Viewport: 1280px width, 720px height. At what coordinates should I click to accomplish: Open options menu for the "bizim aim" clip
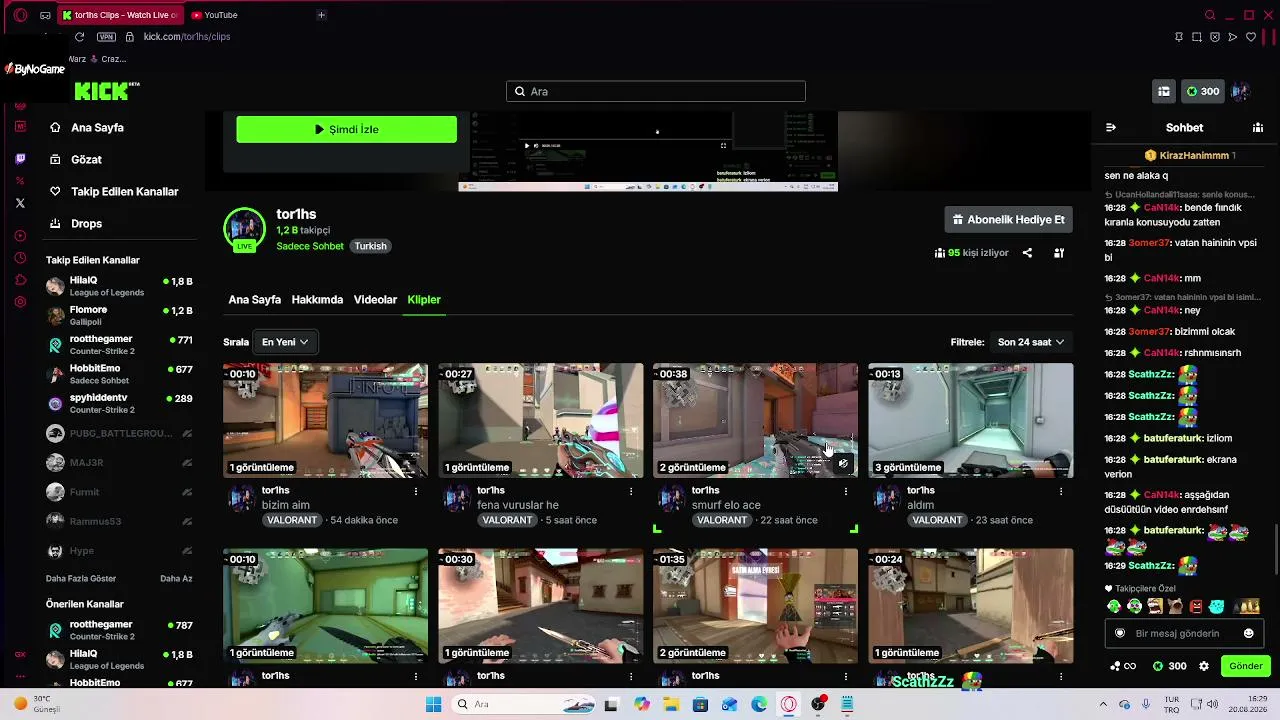pyautogui.click(x=416, y=491)
